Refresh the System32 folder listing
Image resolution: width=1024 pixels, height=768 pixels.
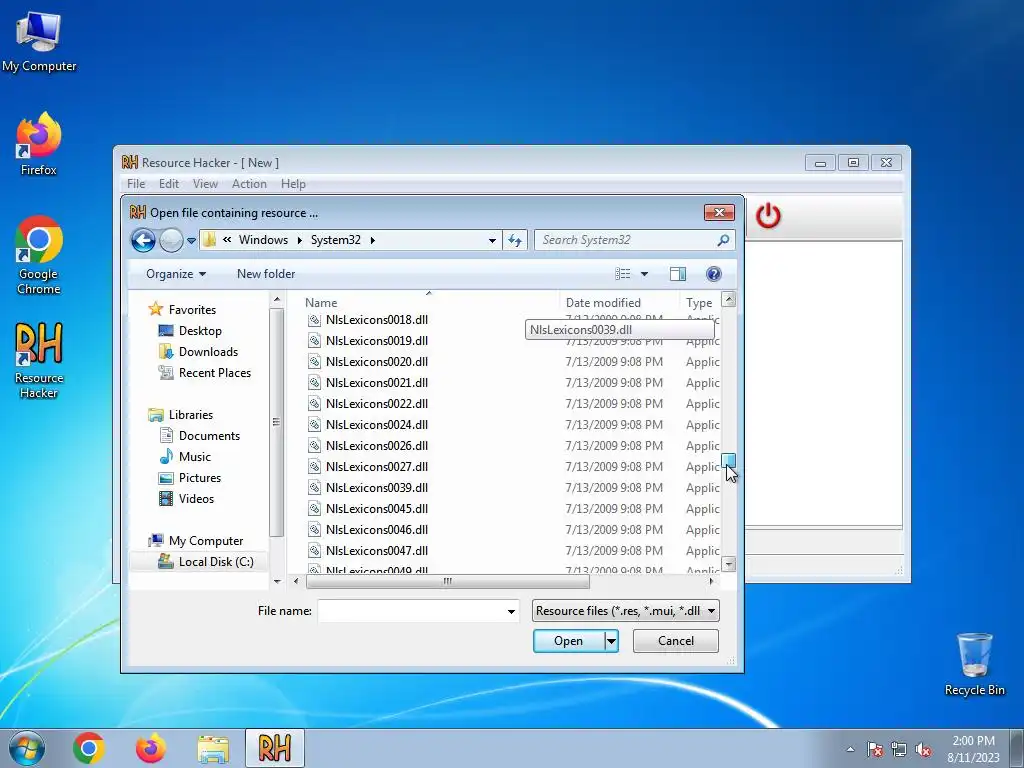coord(515,240)
